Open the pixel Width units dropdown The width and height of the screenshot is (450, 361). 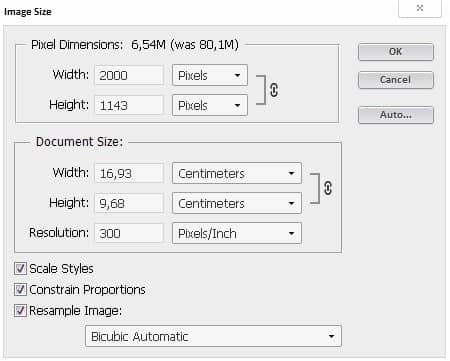(x=210, y=75)
